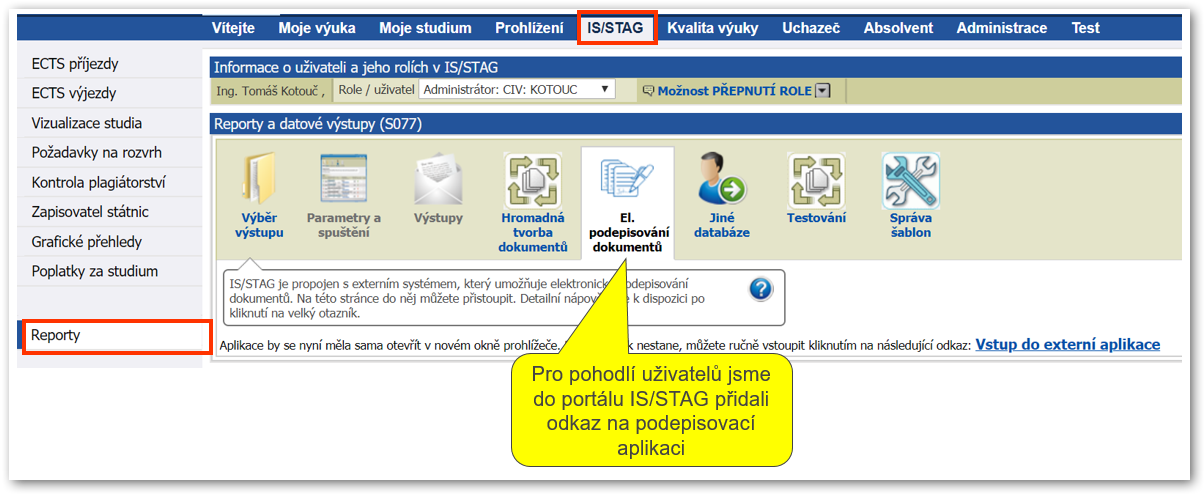This screenshot has height=494, width=1204.
Task: Select the IS/STAG menu tab
Action: 616,28
